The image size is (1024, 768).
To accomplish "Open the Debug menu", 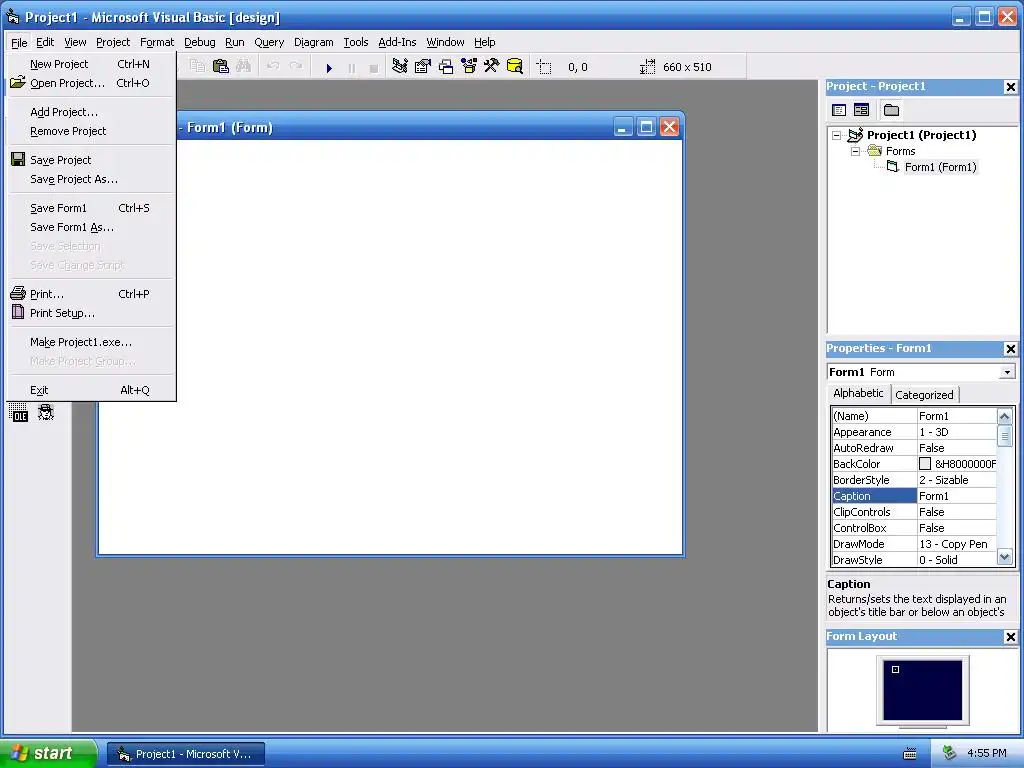I will coord(199,42).
